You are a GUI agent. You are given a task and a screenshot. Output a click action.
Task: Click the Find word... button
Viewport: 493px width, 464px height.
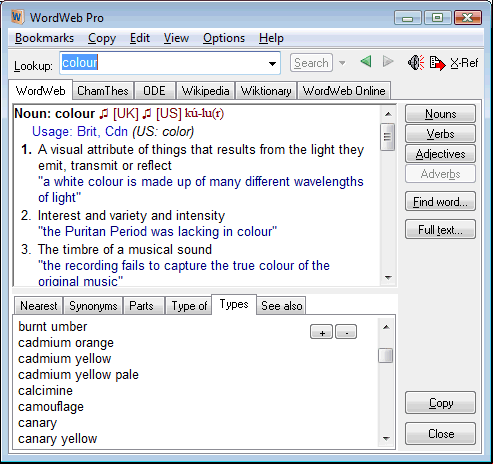440,202
